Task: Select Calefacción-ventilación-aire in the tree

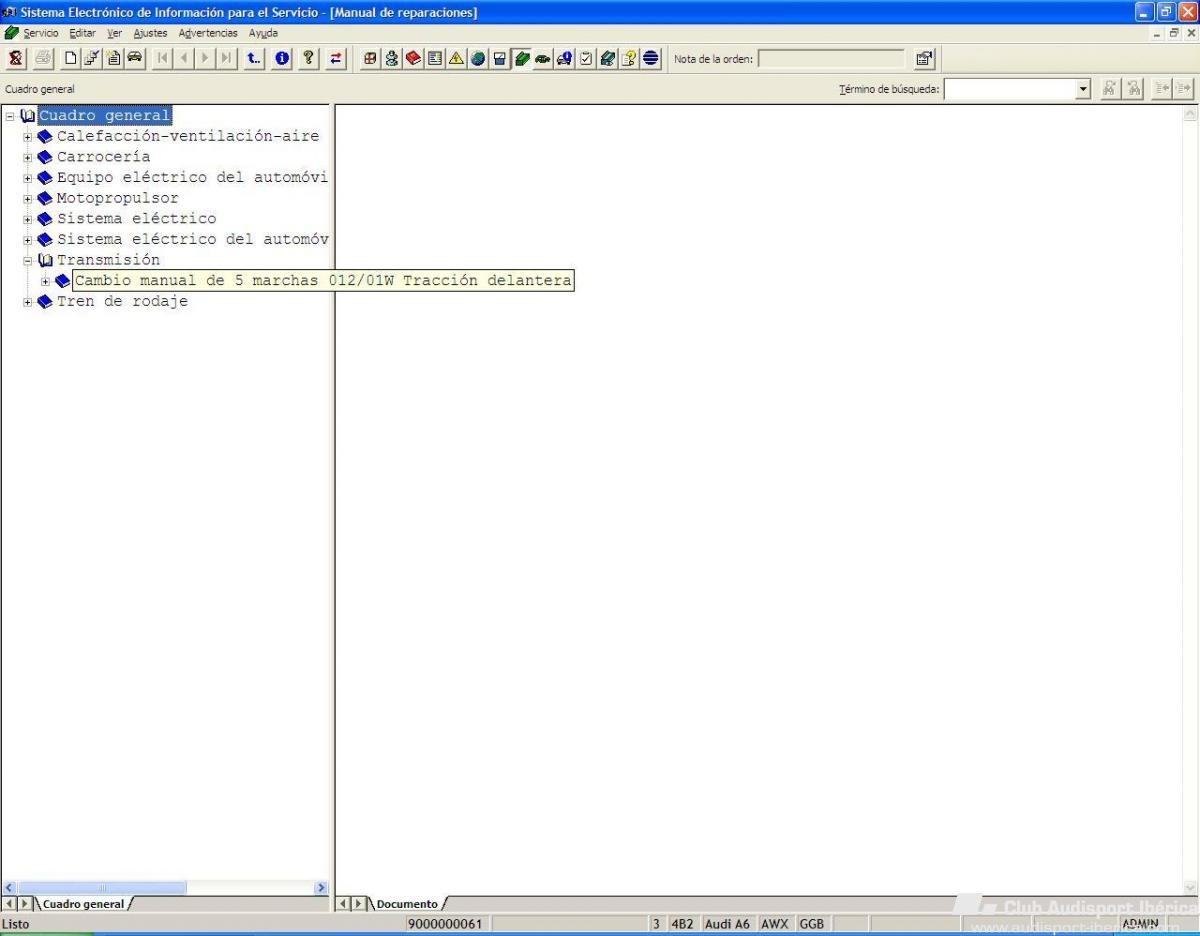Action: click(x=188, y=136)
